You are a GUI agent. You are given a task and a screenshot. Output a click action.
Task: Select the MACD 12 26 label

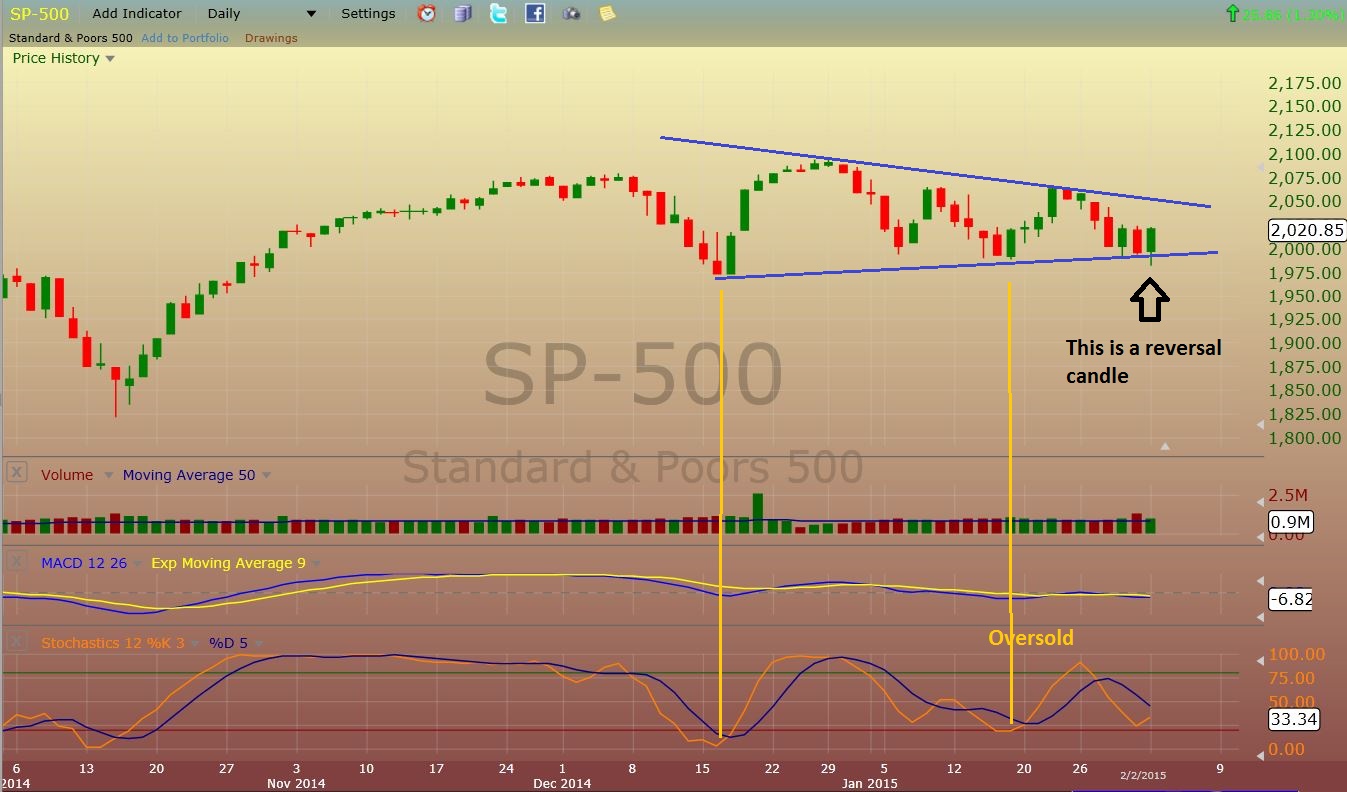[84, 563]
